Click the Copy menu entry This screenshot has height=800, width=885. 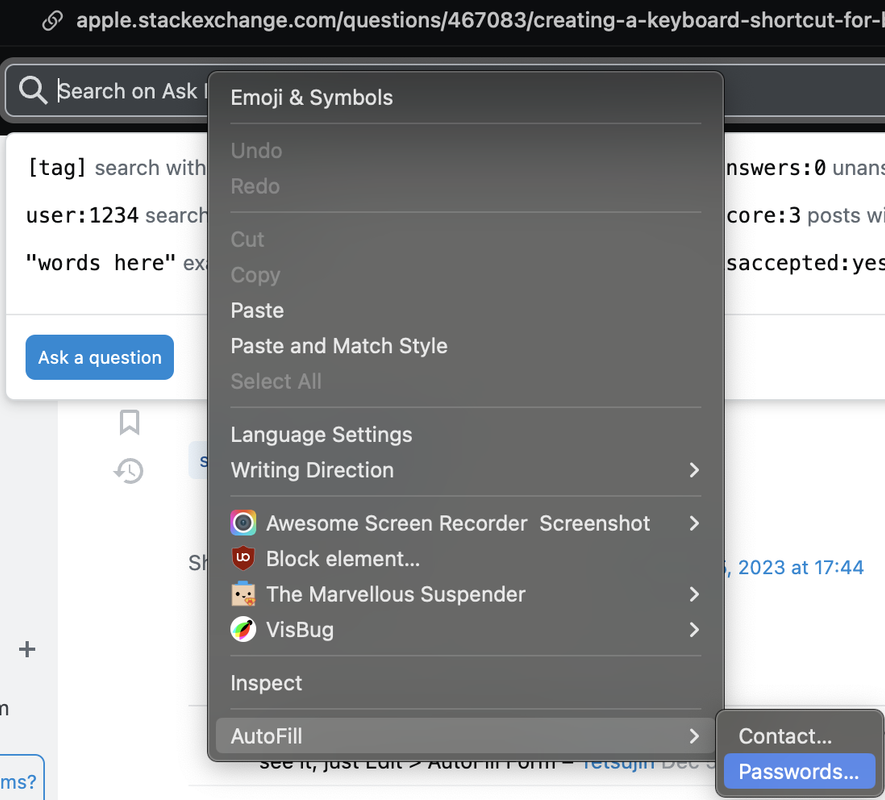click(x=466, y=275)
